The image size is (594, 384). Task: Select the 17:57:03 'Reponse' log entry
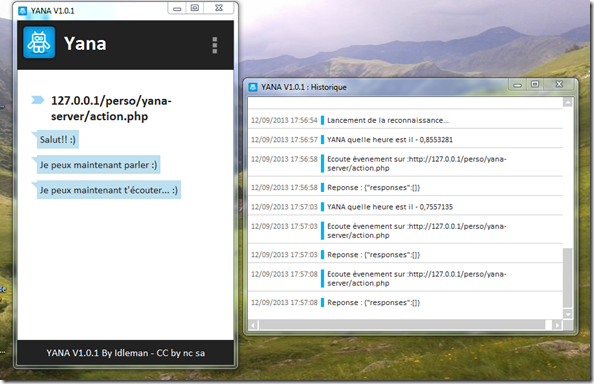point(405,254)
